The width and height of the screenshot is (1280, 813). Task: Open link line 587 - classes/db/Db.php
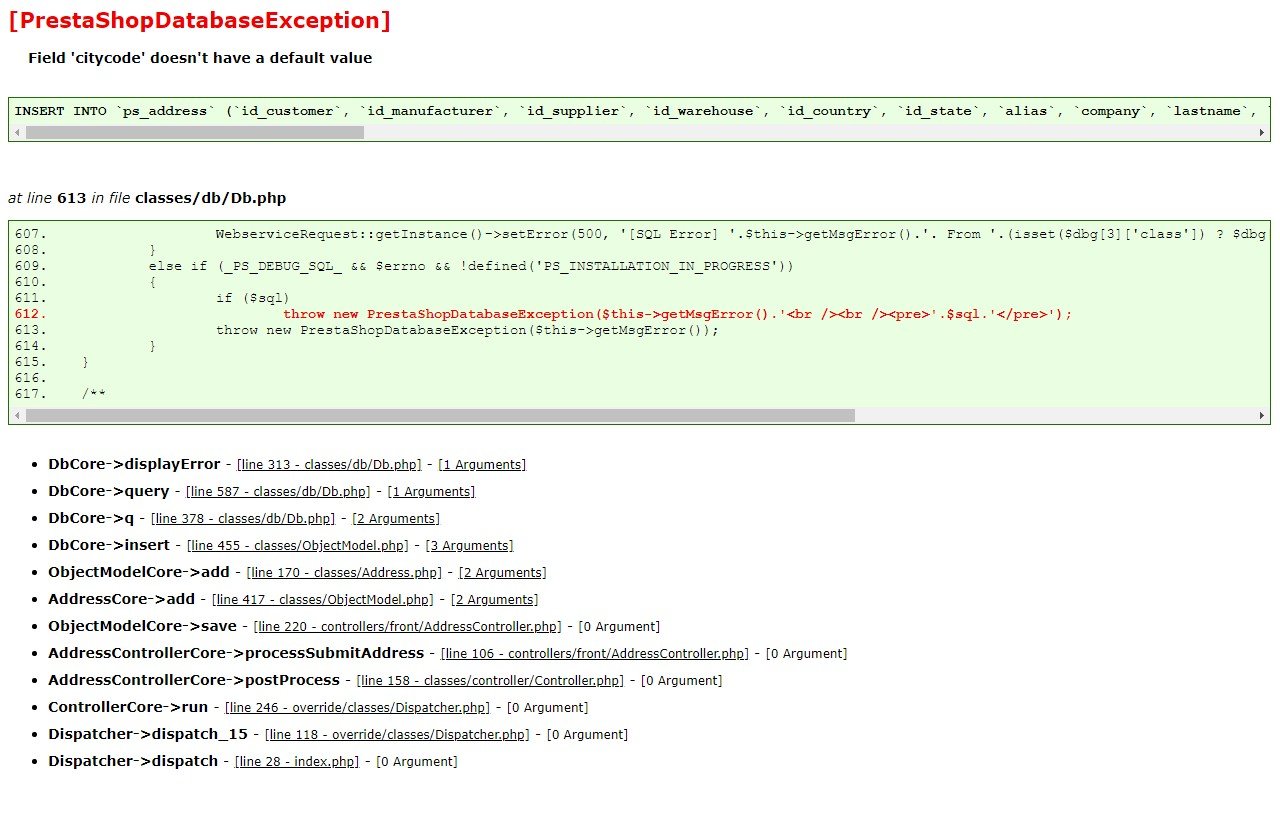(278, 492)
